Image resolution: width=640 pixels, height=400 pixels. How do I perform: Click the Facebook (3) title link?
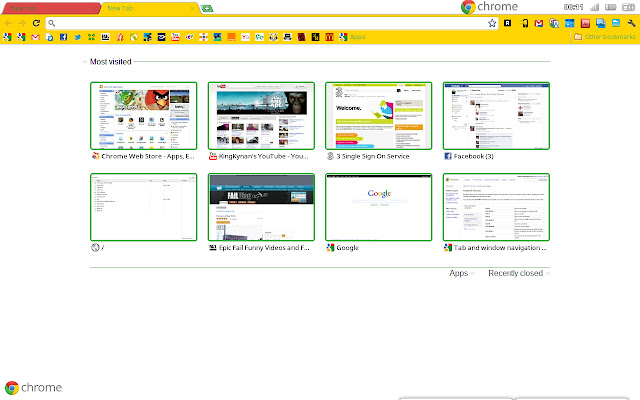click(473, 156)
